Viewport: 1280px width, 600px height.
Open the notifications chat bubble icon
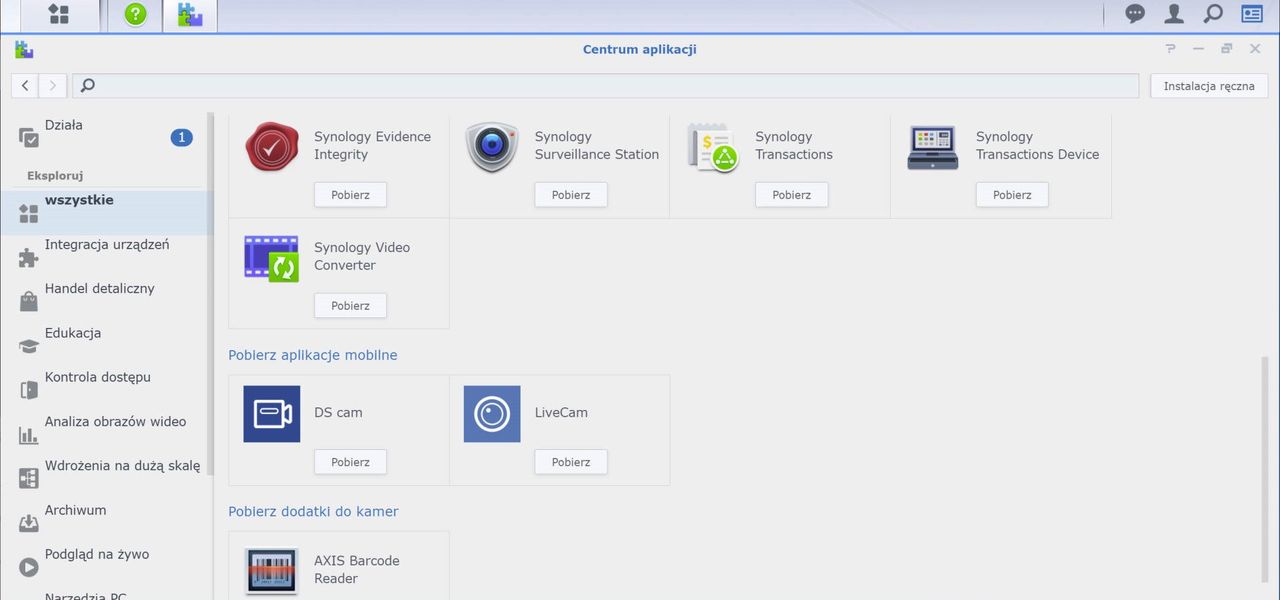pyautogui.click(x=1135, y=14)
